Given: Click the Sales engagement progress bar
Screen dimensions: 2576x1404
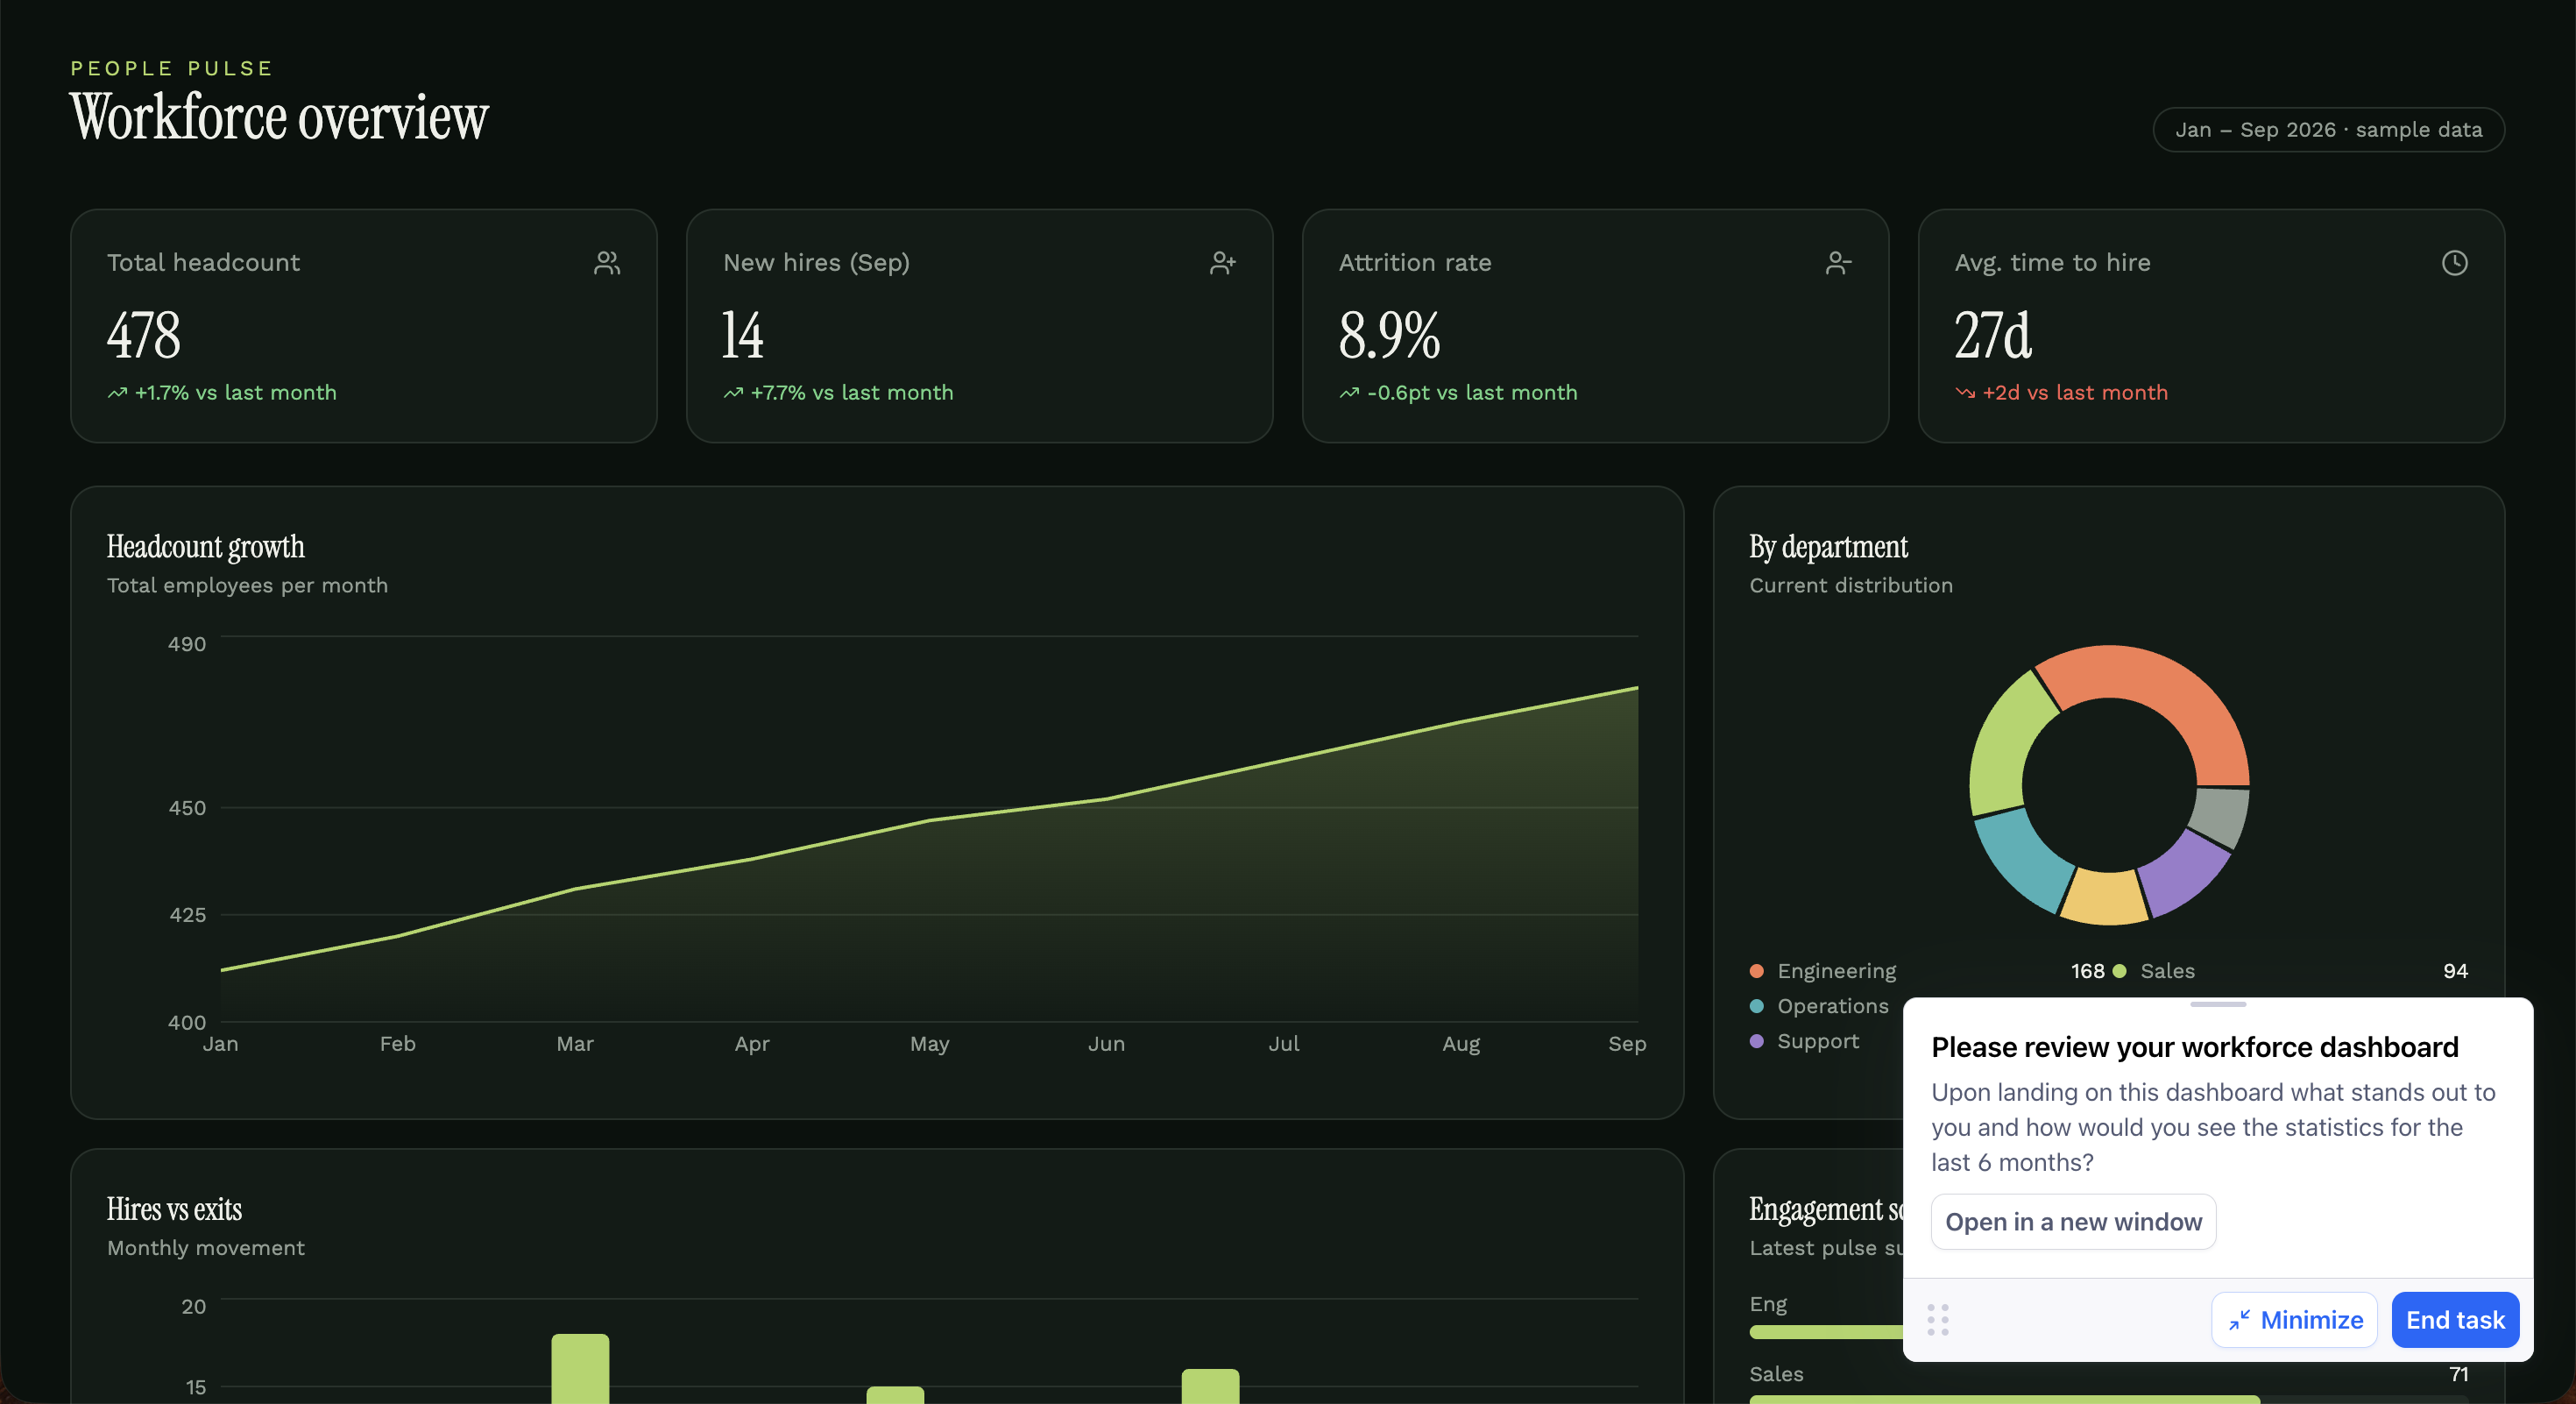Looking at the screenshot, I should coord(2108,1399).
